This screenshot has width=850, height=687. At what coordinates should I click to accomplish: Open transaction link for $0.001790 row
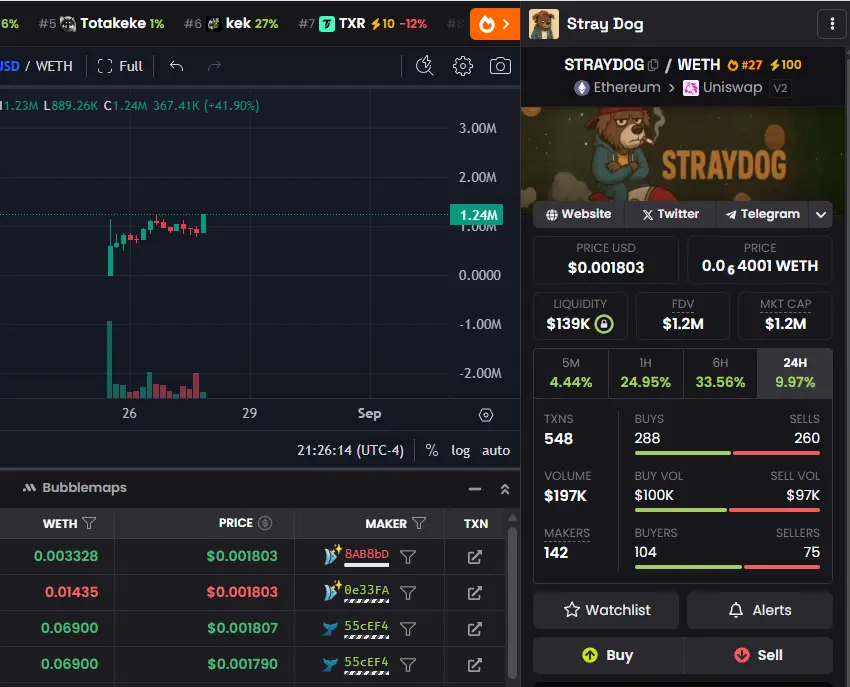coord(474,665)
